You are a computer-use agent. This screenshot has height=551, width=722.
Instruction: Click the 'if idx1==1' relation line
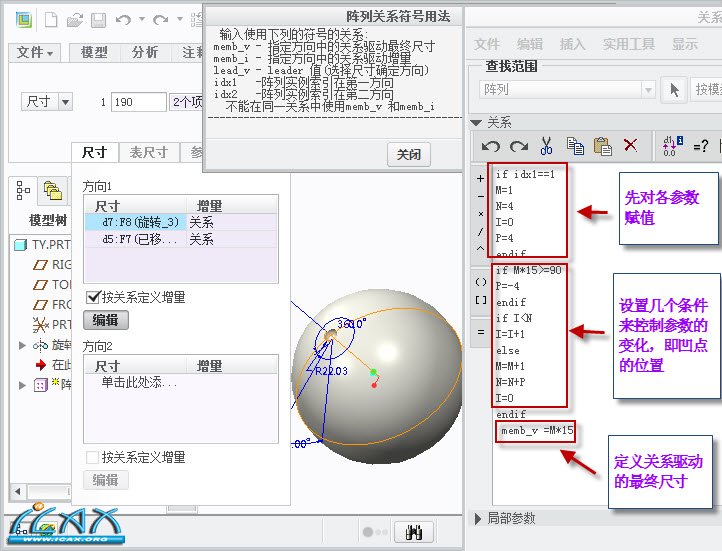(525, 174)
